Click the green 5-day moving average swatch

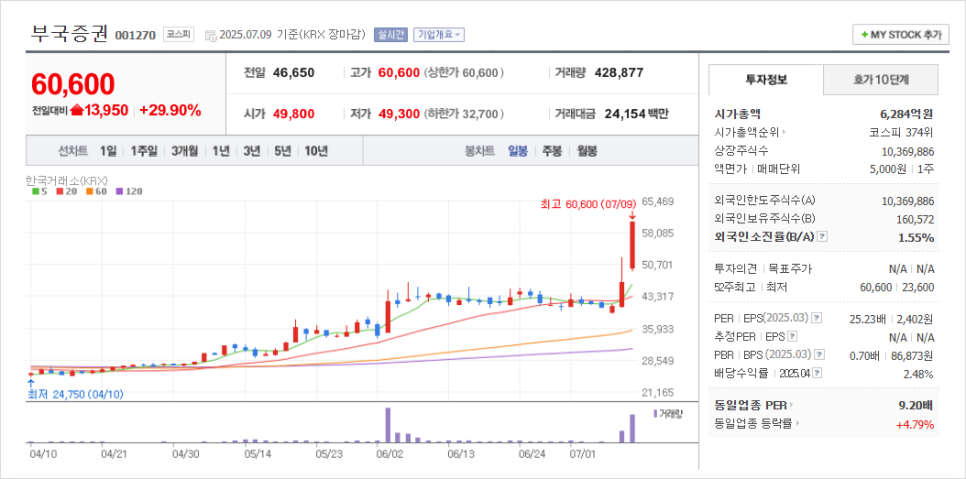point(35,191)
